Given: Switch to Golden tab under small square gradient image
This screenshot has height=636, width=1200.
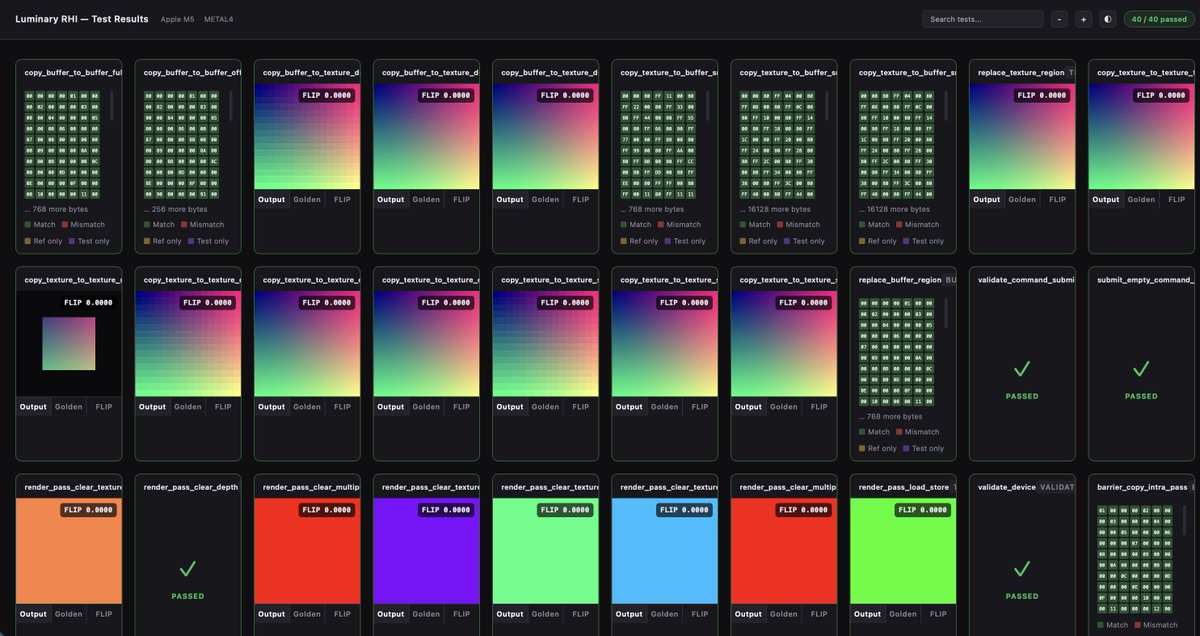Looking at the screenshot, I should pyautogui.click(x=69, y=407).
